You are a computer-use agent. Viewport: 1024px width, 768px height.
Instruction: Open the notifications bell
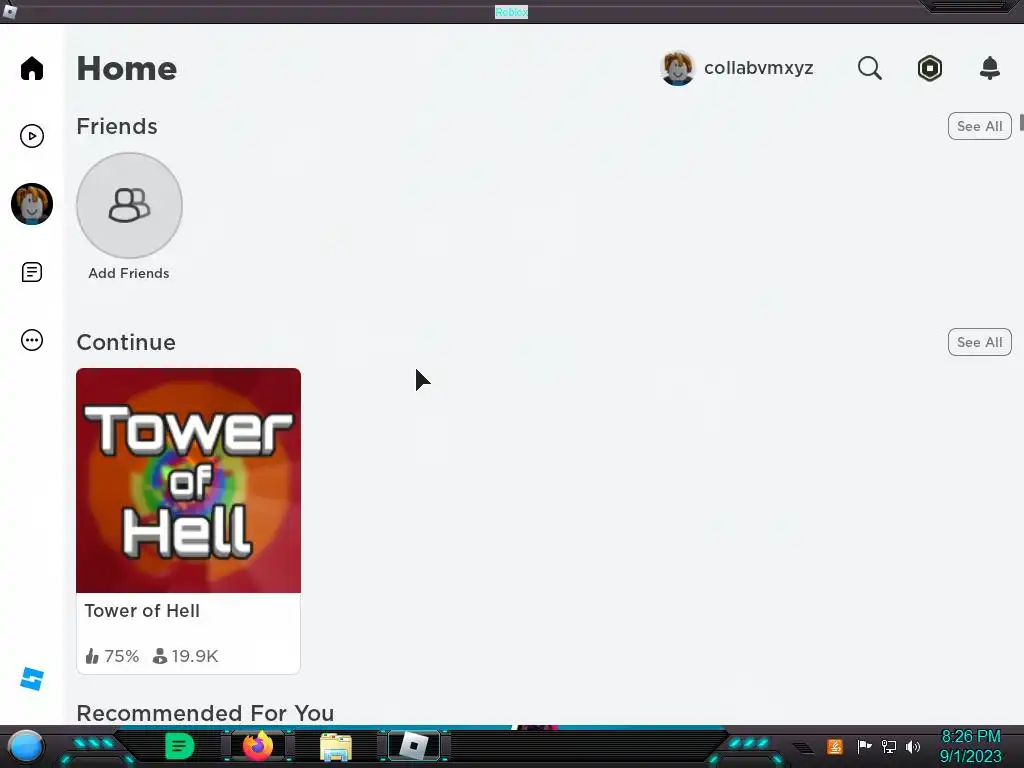click(x=989, y=68)
